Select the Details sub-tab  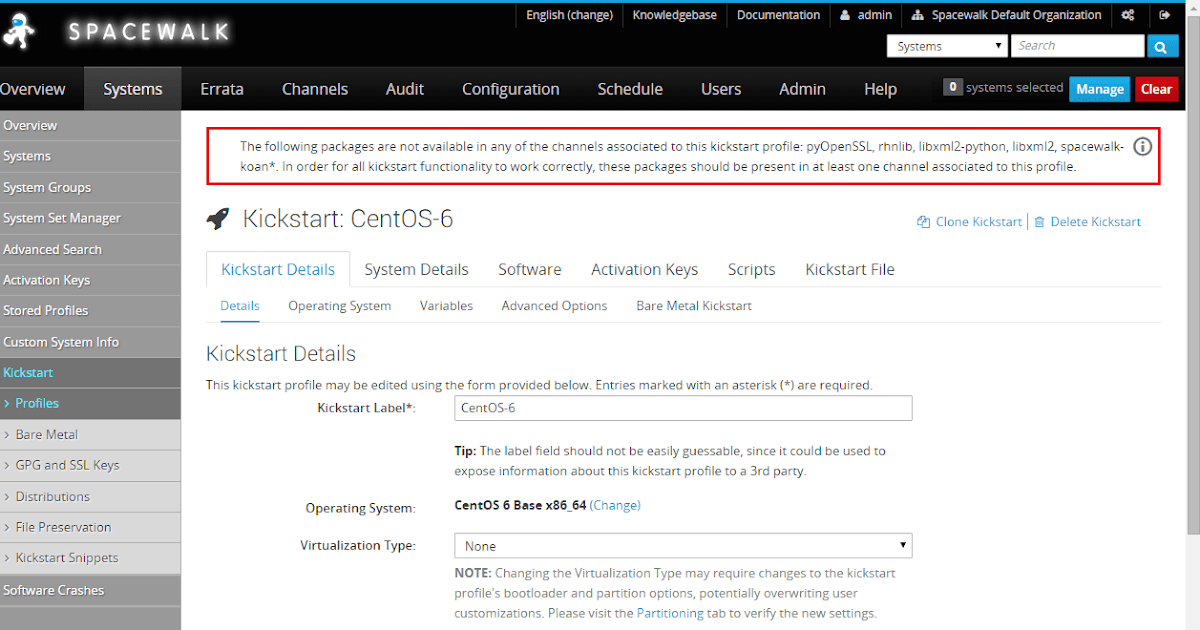click(240, 305)
